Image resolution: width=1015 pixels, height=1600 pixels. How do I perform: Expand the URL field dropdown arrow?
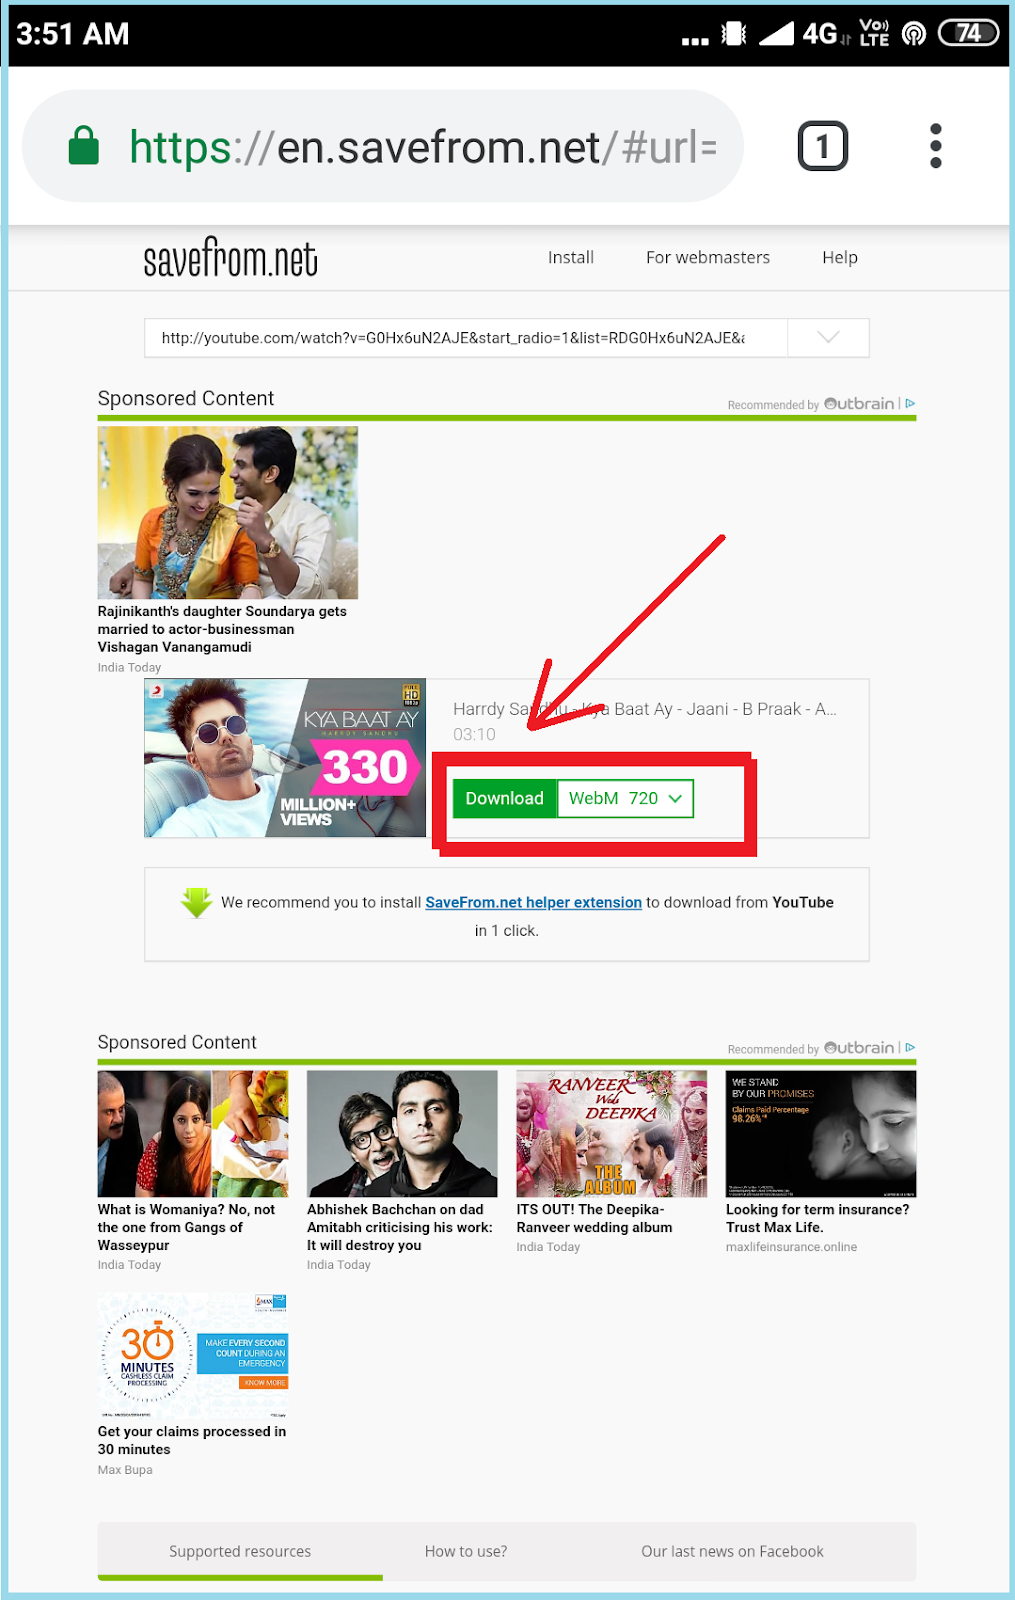(x=828, y=338)
